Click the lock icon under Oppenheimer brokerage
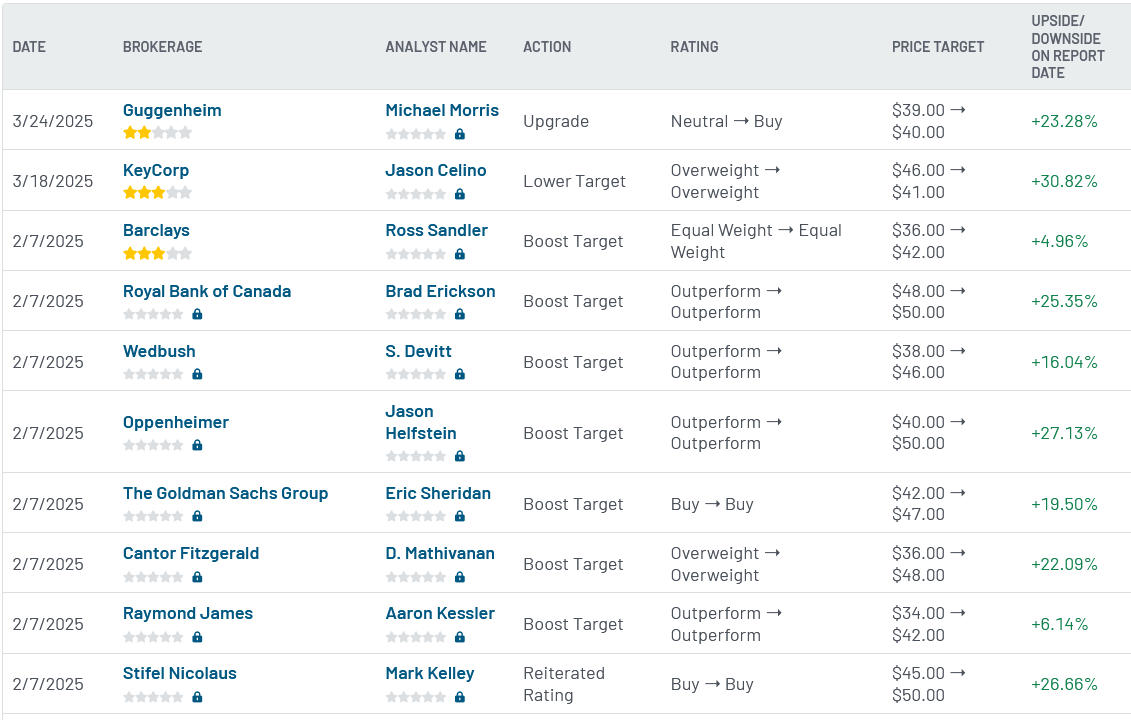This screenshot has height=720, width=1131. (x=197, y=445)
